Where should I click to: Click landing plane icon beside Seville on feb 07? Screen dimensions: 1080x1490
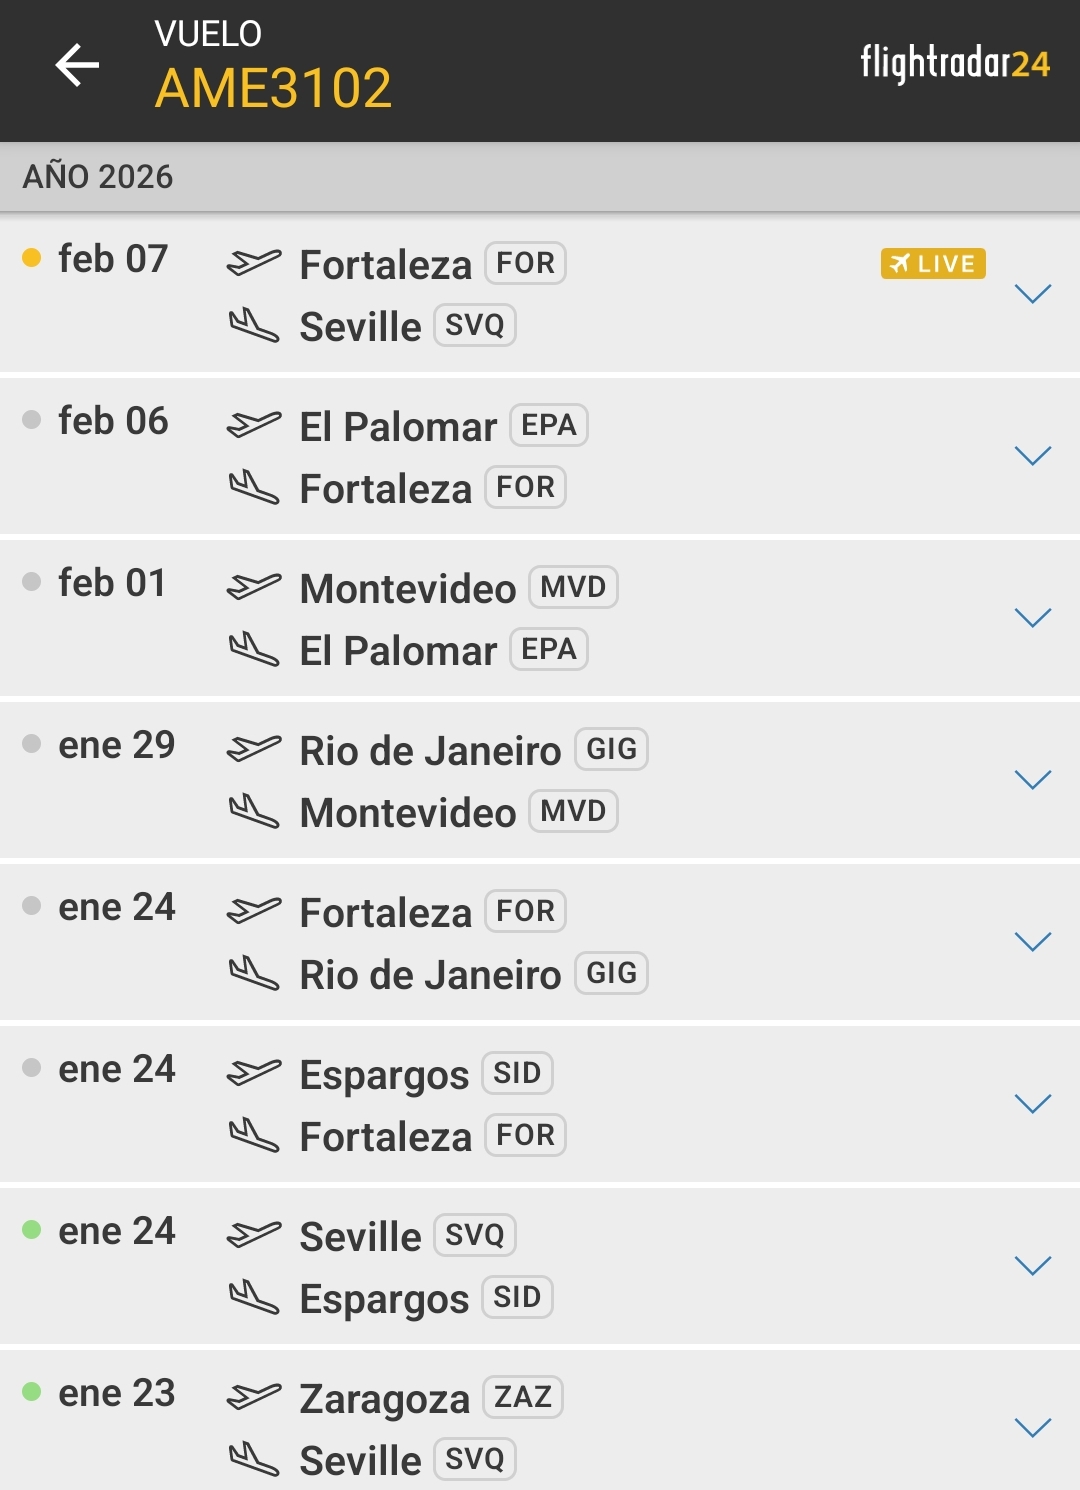coord(254,325)
